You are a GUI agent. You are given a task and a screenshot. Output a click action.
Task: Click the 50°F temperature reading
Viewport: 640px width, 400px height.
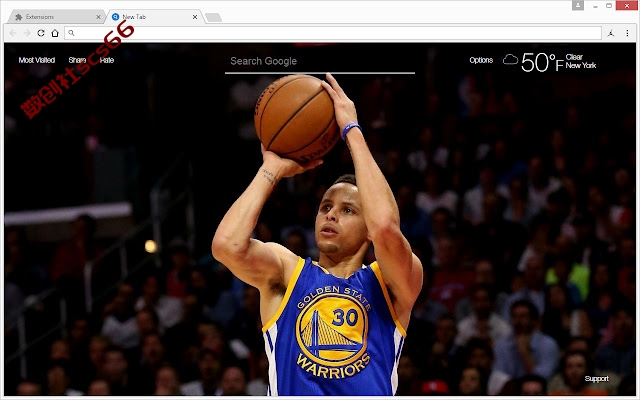coord(542,62)
